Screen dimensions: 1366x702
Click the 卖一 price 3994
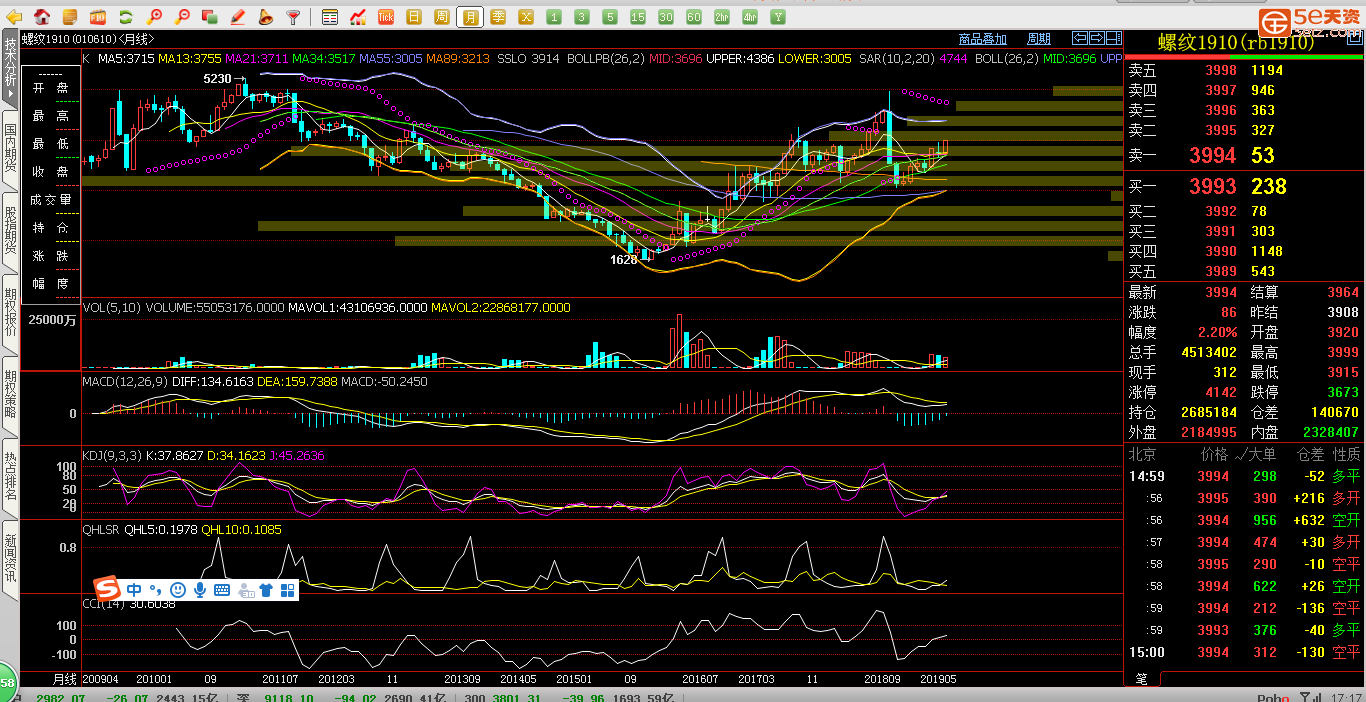1212,155
